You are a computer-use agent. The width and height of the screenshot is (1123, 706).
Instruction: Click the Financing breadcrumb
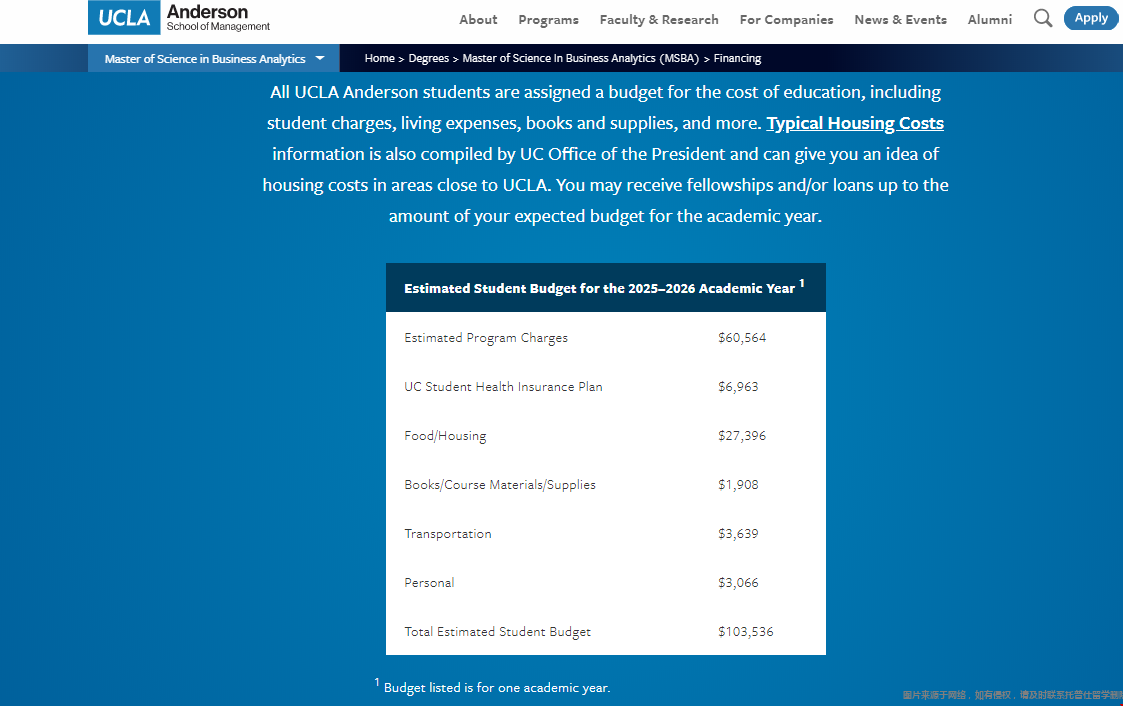[737, 59]
